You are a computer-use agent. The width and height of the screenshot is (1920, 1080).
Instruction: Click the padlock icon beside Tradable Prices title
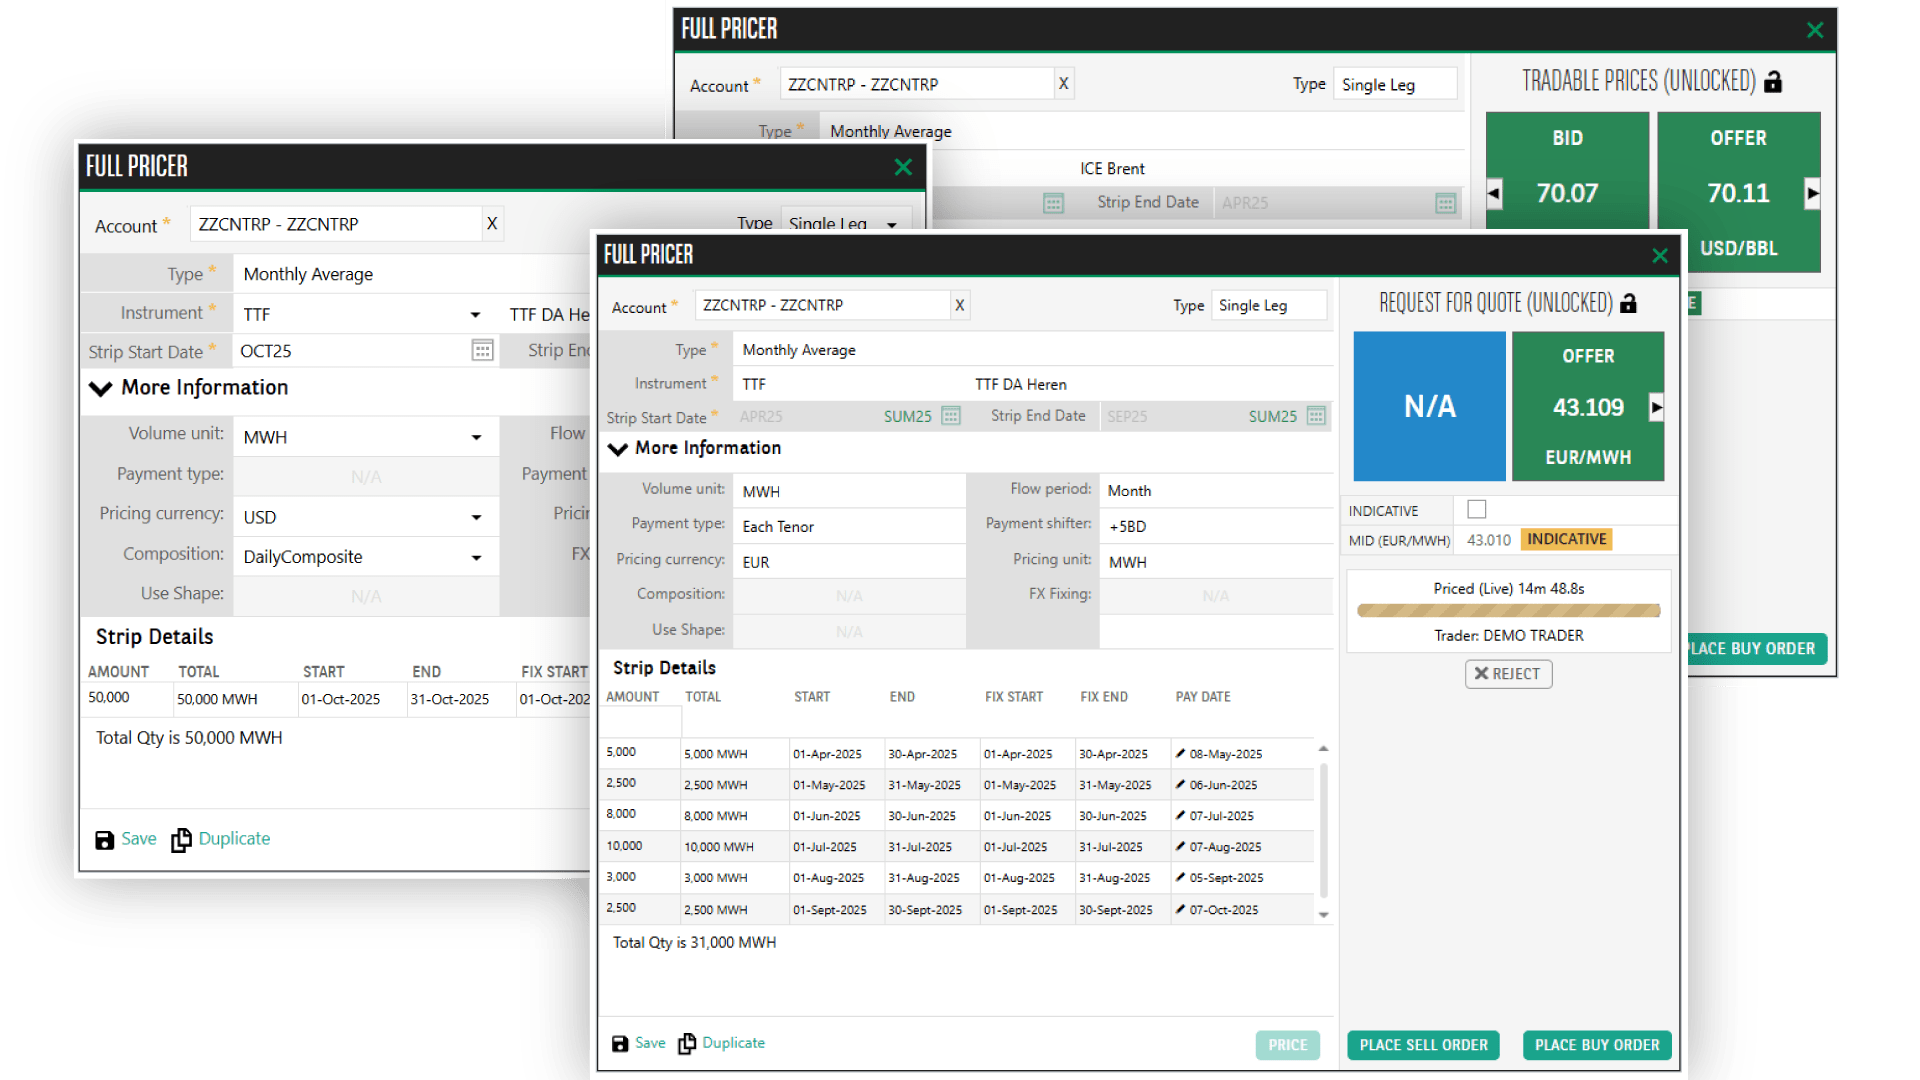point(1775,81)
